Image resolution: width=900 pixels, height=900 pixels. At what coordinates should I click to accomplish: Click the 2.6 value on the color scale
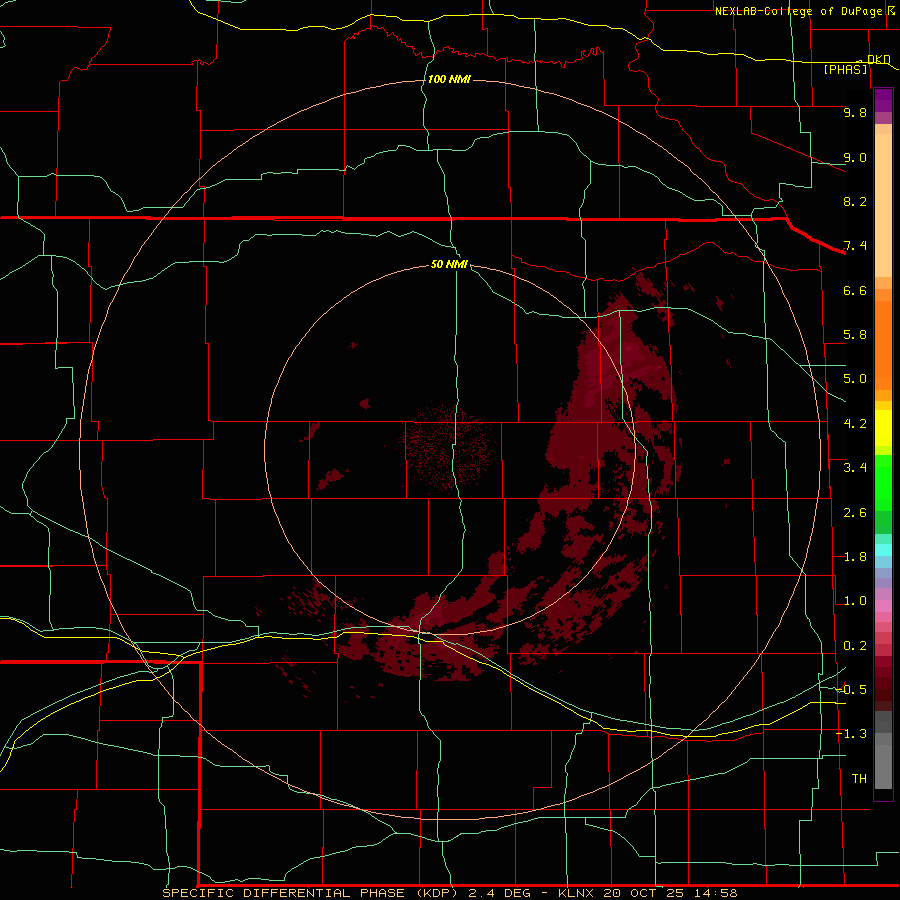[x=855, y=513]
